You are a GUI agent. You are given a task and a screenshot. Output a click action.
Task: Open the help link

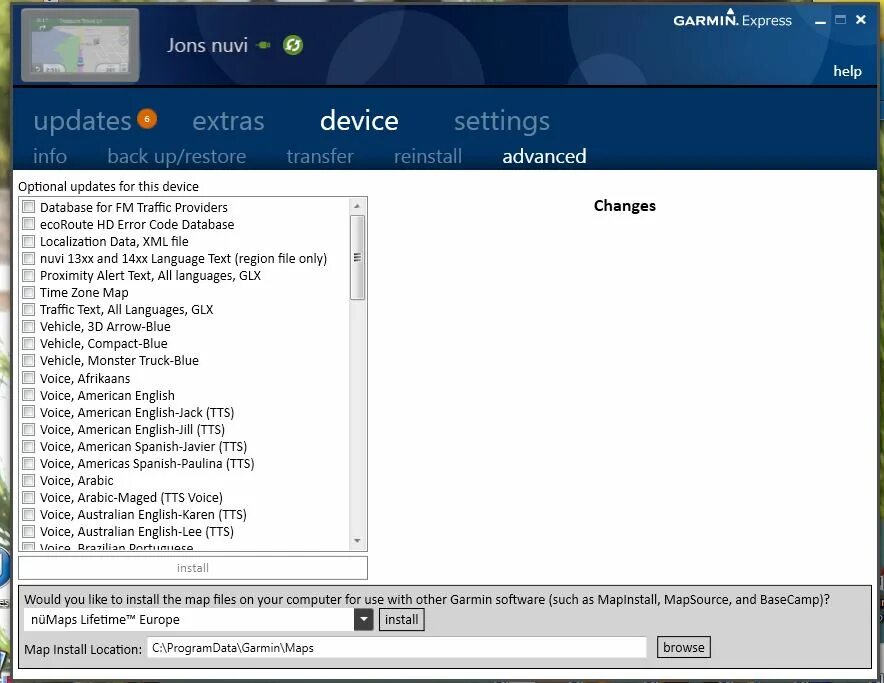[x=847, y=71]
